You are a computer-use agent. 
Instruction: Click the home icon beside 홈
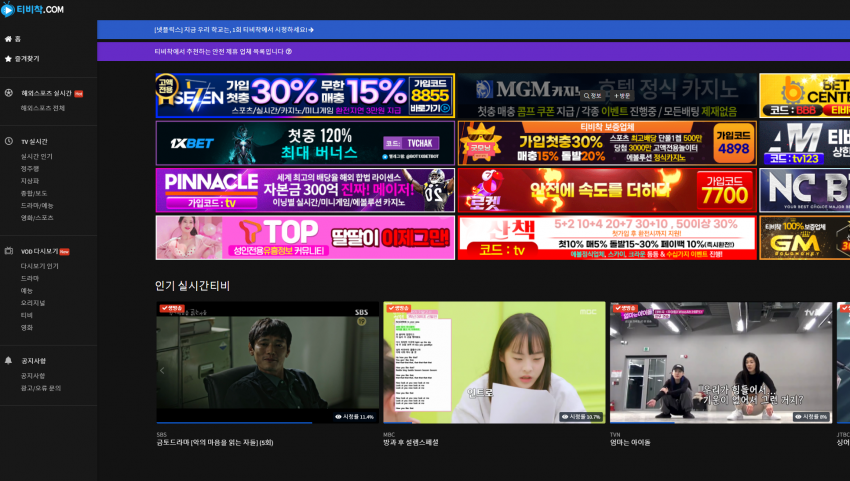[8, 39]
